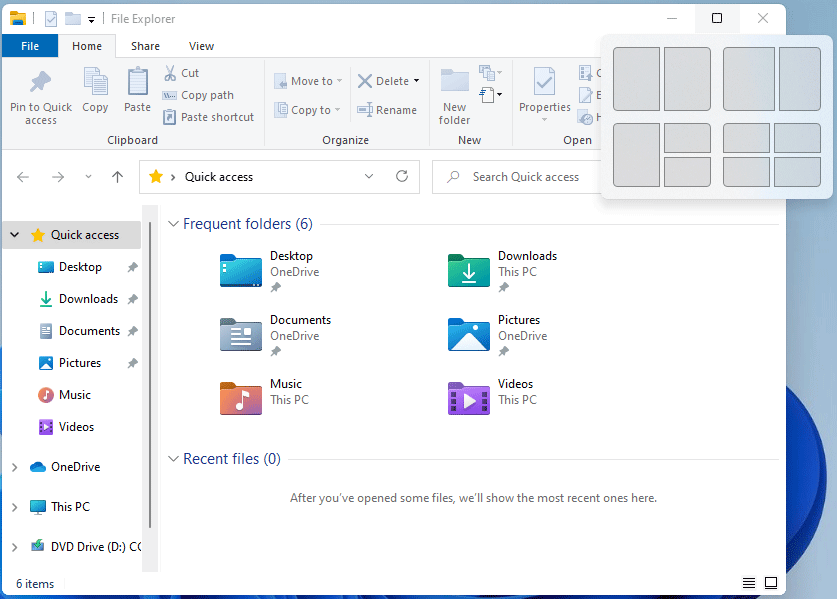Image resolution: width=837 pixels, height=599 pixels.
Task: Unpin Downloads from Quick access
Action: pyautogui.click(x=131, y=298)
